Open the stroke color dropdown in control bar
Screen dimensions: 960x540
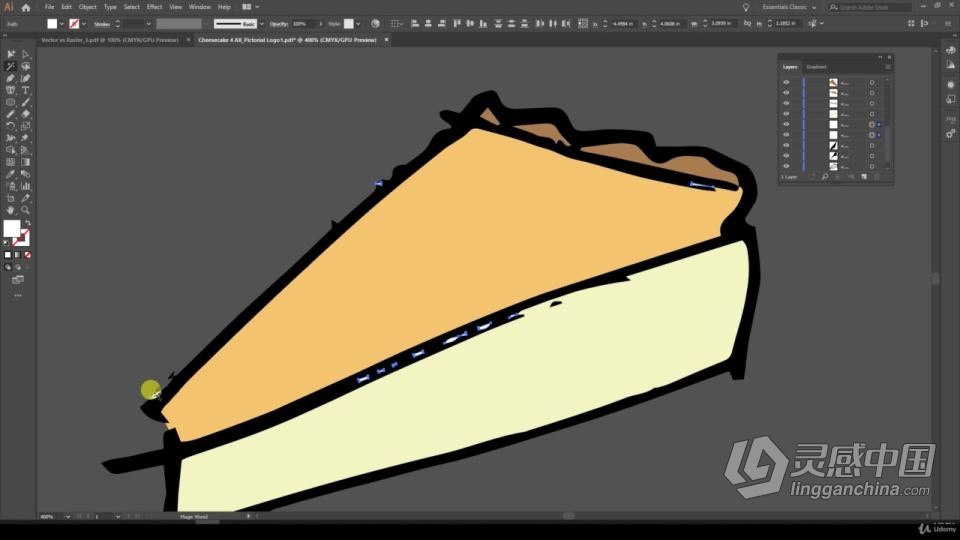click(x=84, y=24)
